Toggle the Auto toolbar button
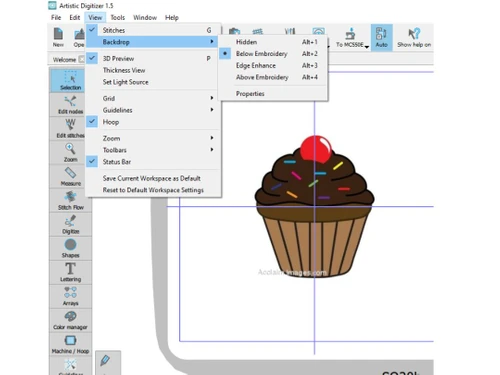 coord(381,37)
